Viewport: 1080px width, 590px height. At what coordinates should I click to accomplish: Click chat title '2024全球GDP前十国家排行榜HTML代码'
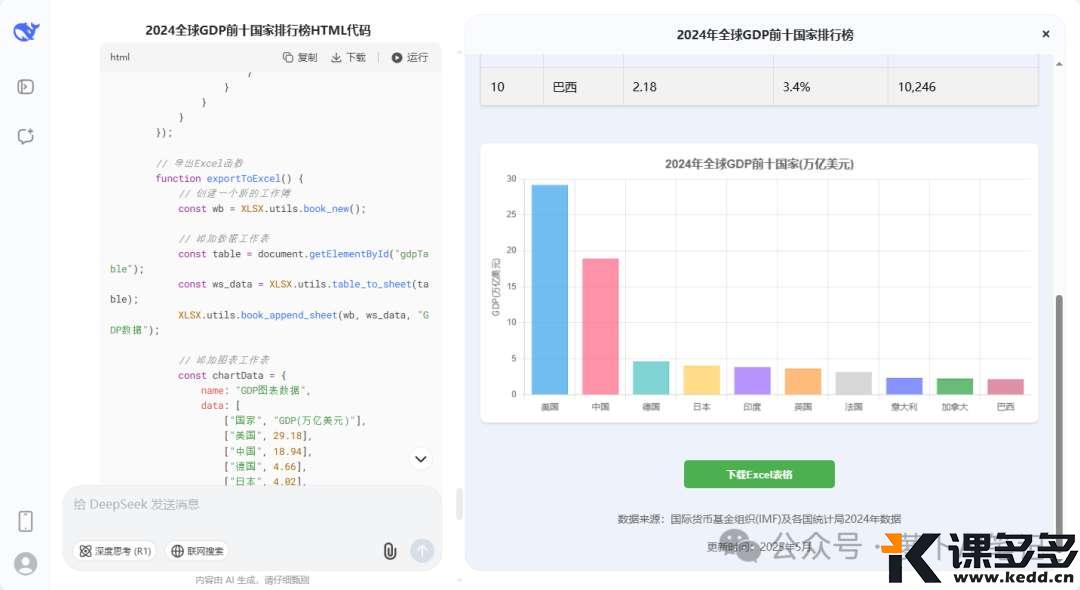pos(258,30)
